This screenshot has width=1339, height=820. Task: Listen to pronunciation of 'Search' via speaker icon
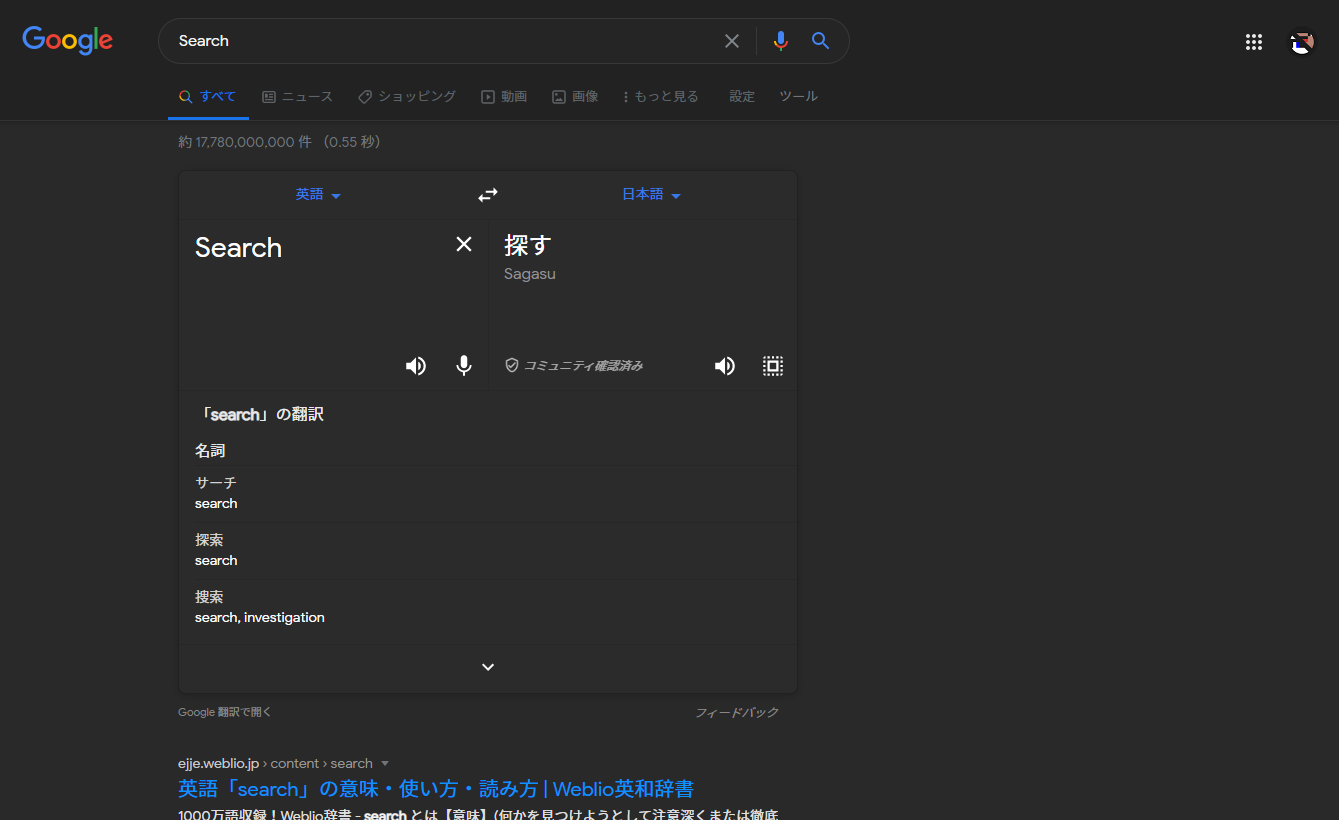coord(415,365)
